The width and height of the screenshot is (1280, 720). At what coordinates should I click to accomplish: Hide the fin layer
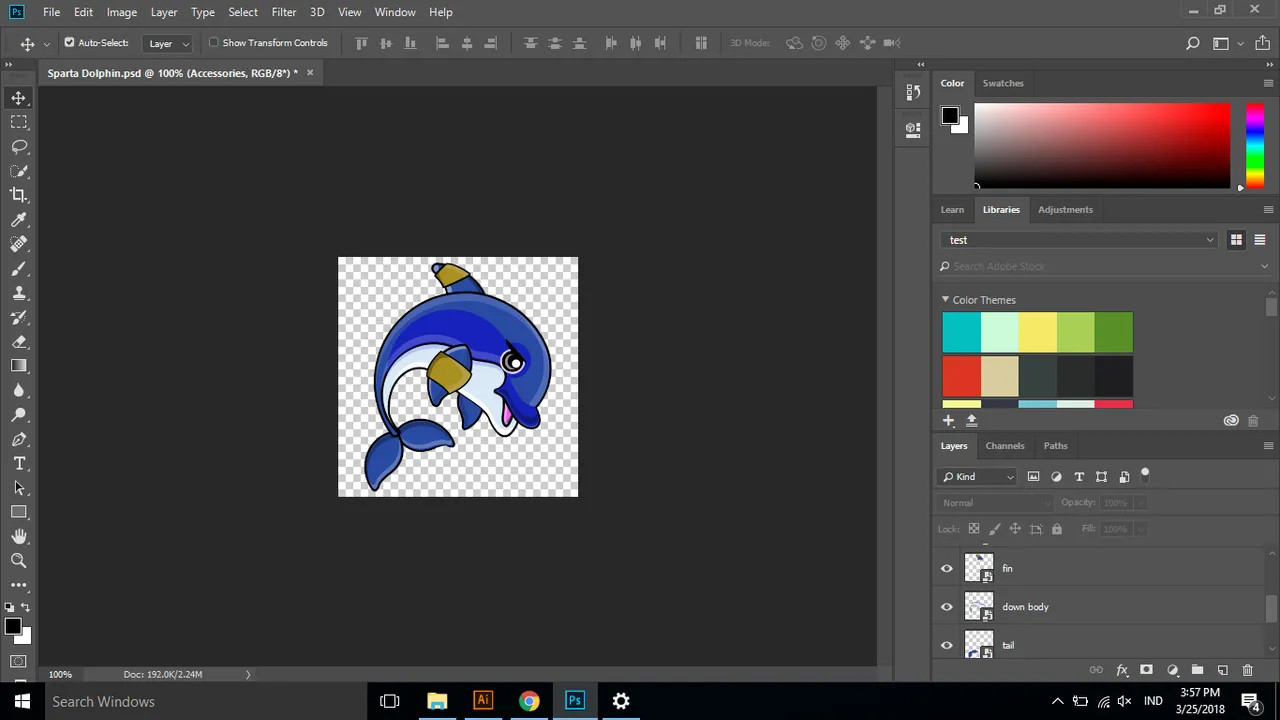tap(947, 569)
